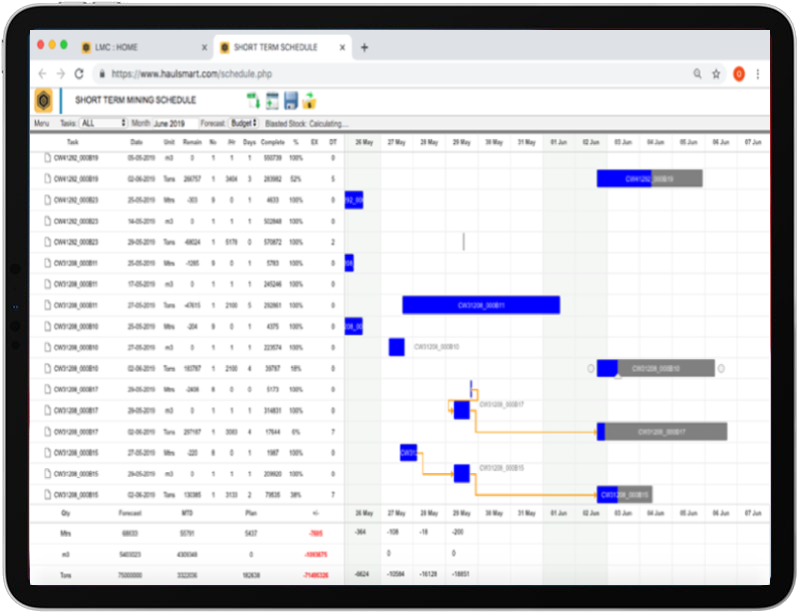800x615 pixels.
Task: Click the left circle handle of the selected bar
Action: point(590,368)
